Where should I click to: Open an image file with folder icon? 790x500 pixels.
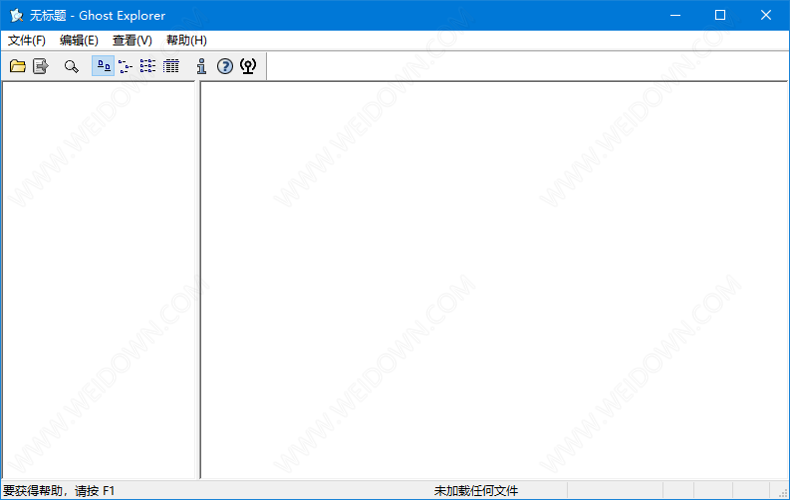click(x=18, y=66)
